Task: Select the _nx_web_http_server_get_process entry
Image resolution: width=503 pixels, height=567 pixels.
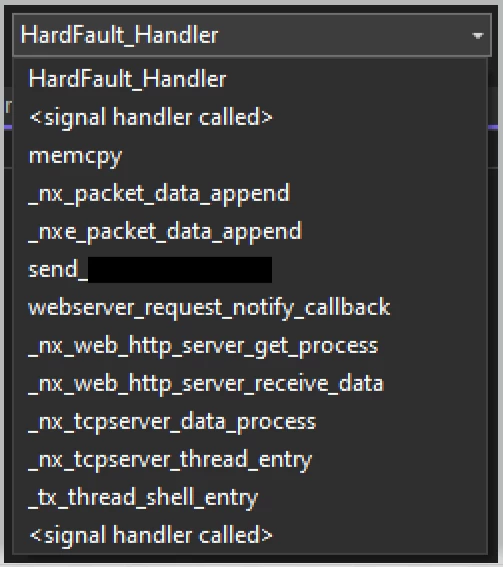Action: click(251, 346)
